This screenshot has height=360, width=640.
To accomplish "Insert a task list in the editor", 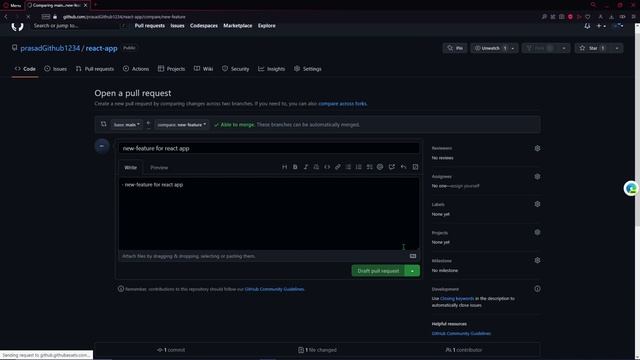I will (369, 167).
